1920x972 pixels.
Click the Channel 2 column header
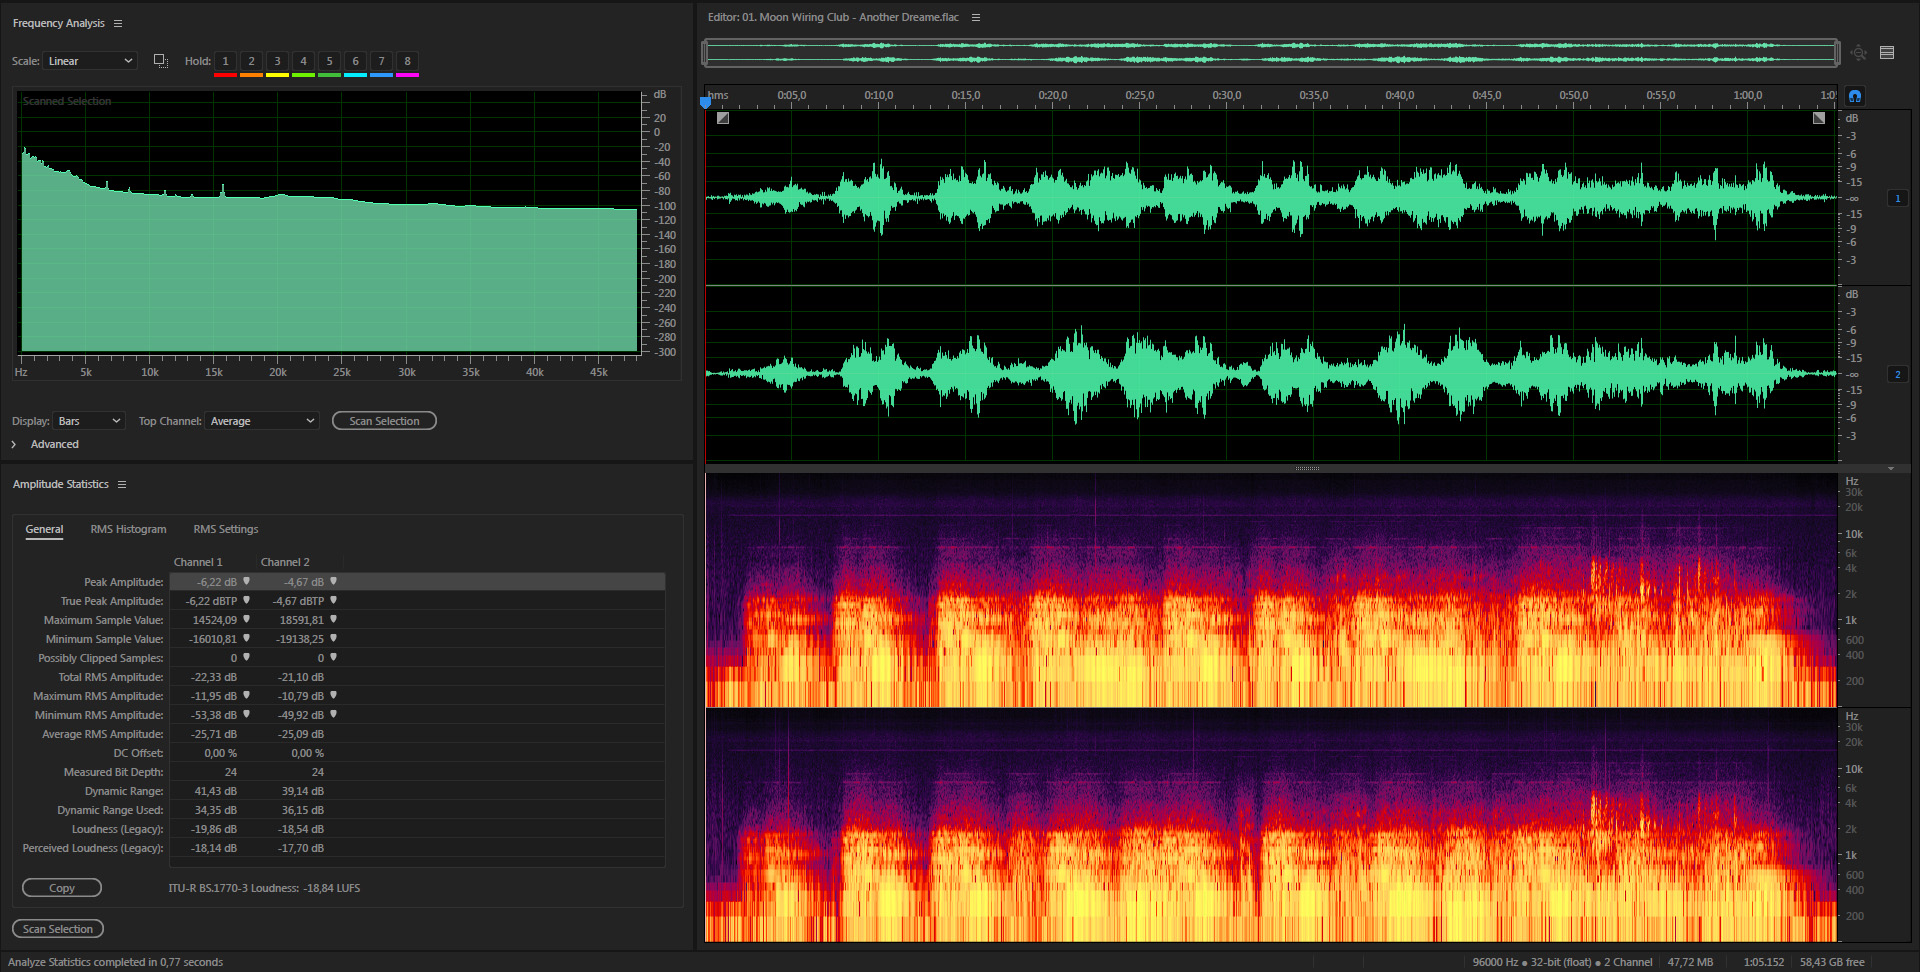pos(285,562)
